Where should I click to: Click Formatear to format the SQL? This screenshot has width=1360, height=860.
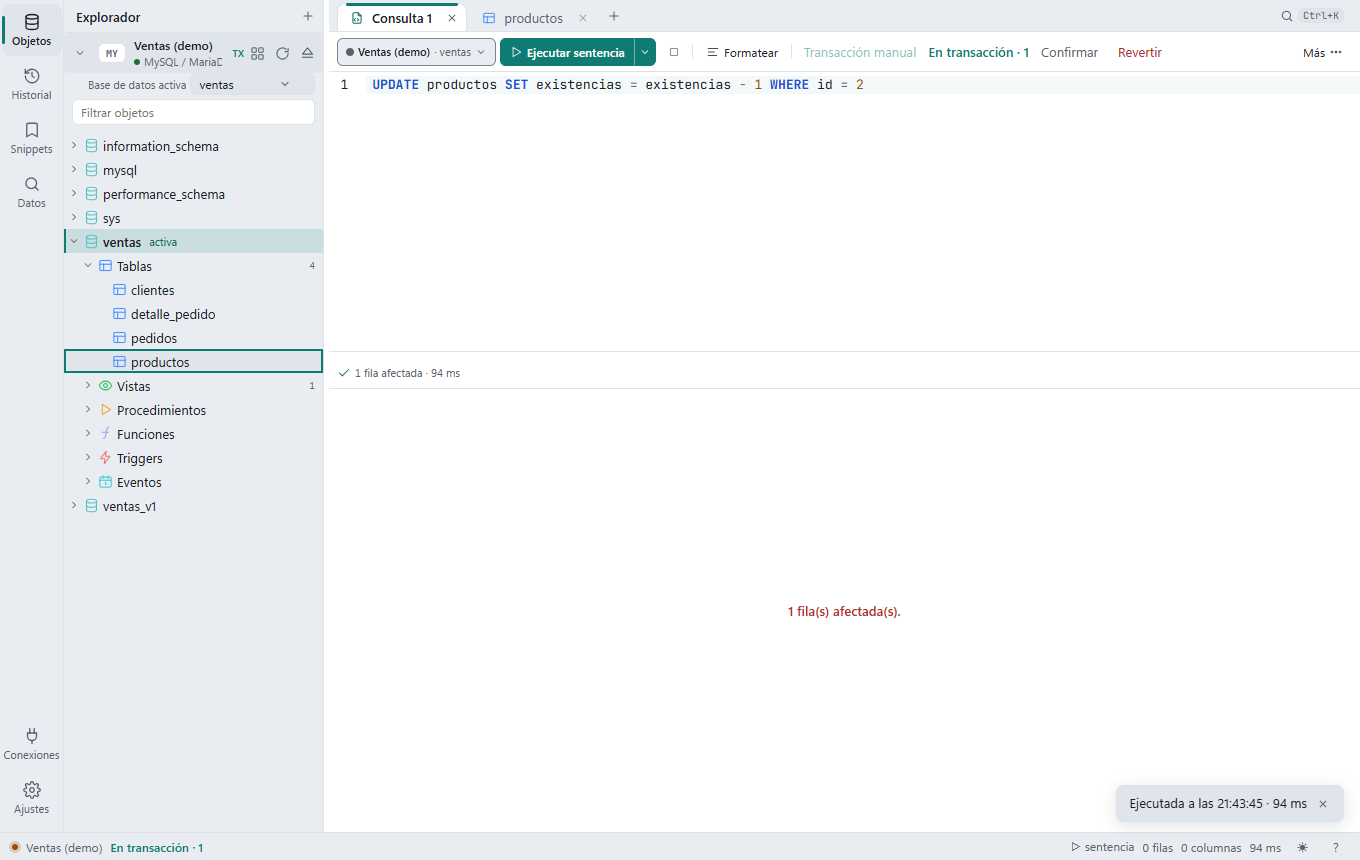coord(742,52)
